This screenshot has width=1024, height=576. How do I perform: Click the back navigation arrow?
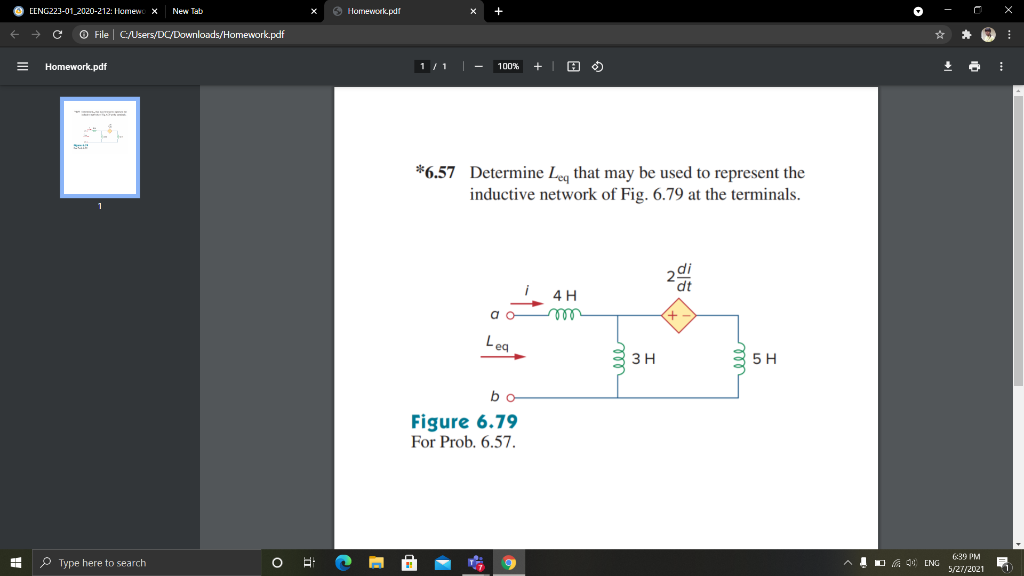(12, 32)
